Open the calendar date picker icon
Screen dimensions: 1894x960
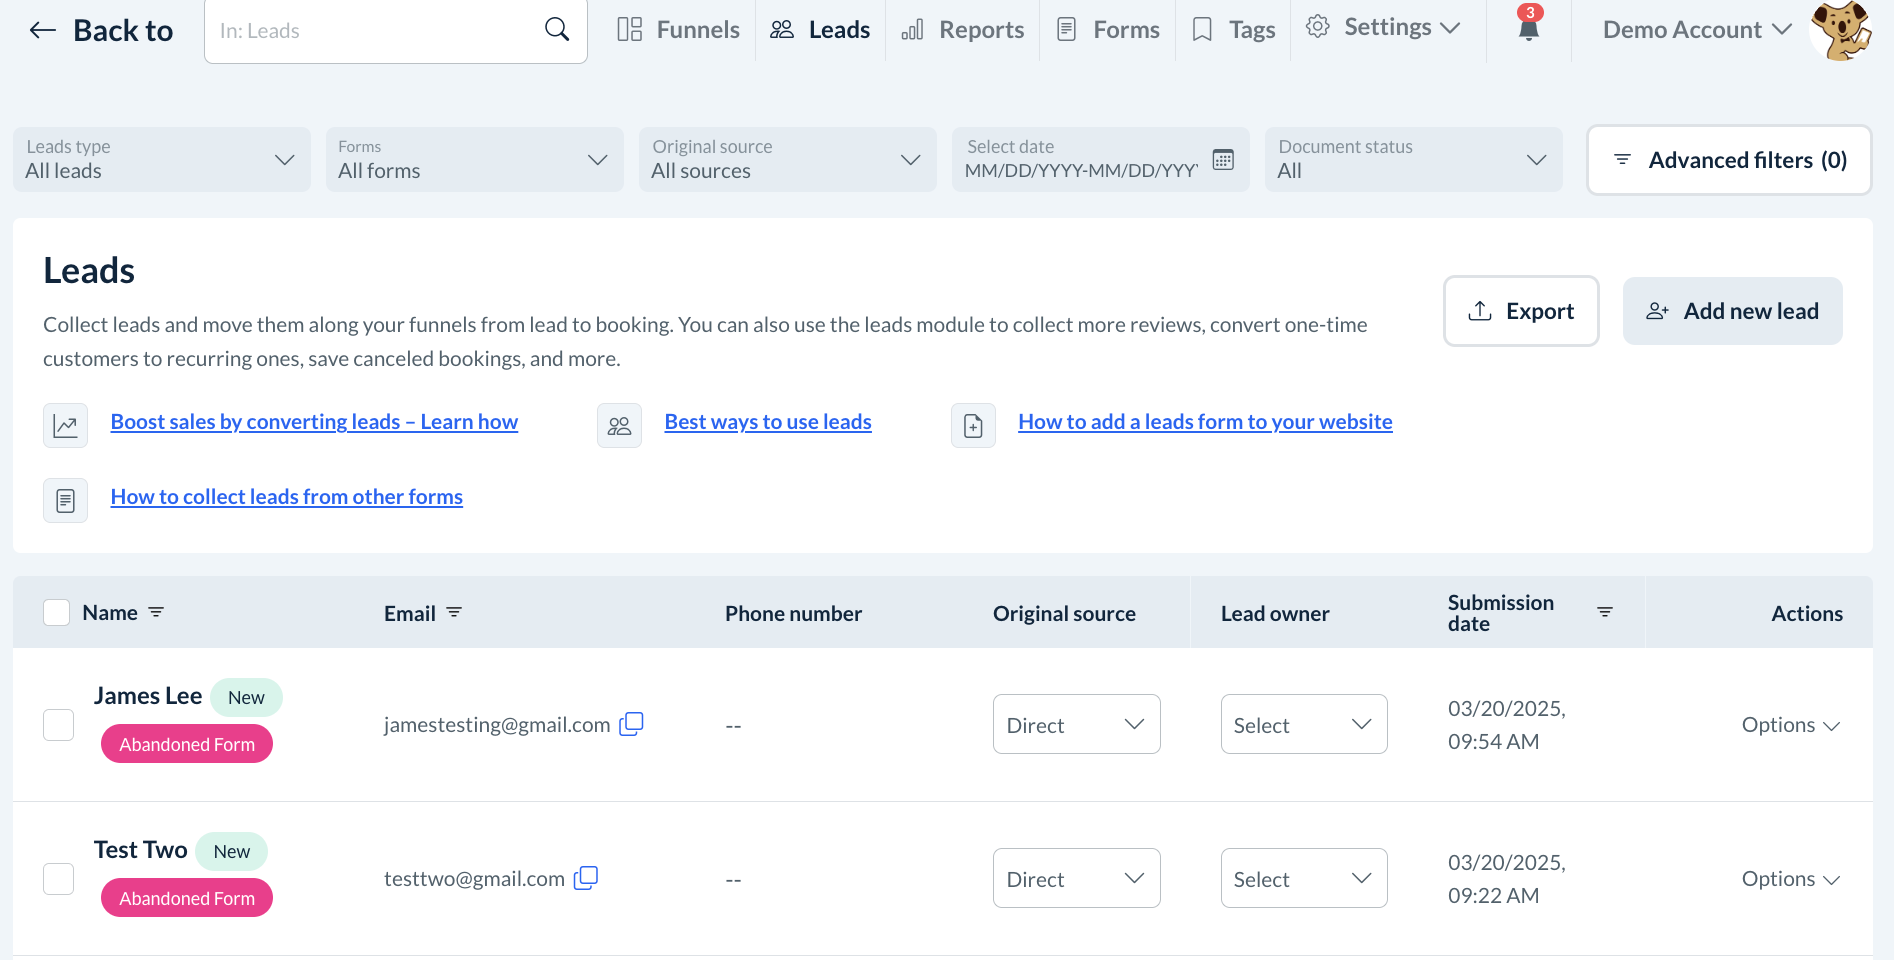point(1223,160)
